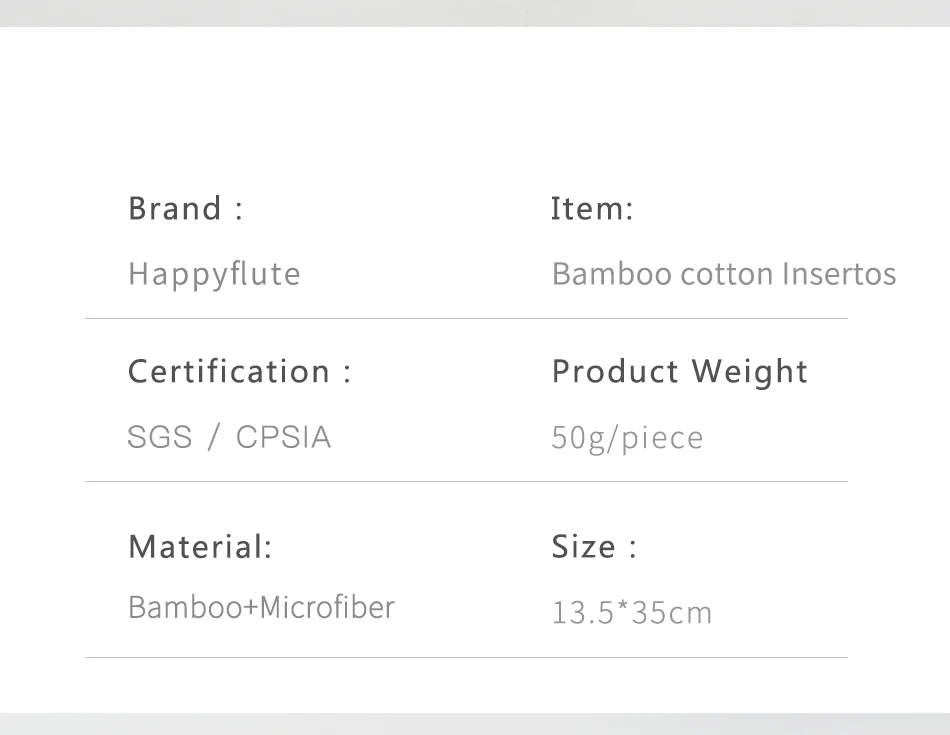Click the divider line under the 50g/piece row
Viewport: 950px width, 735px height.
pyautogui.click(x=466, y=482)
